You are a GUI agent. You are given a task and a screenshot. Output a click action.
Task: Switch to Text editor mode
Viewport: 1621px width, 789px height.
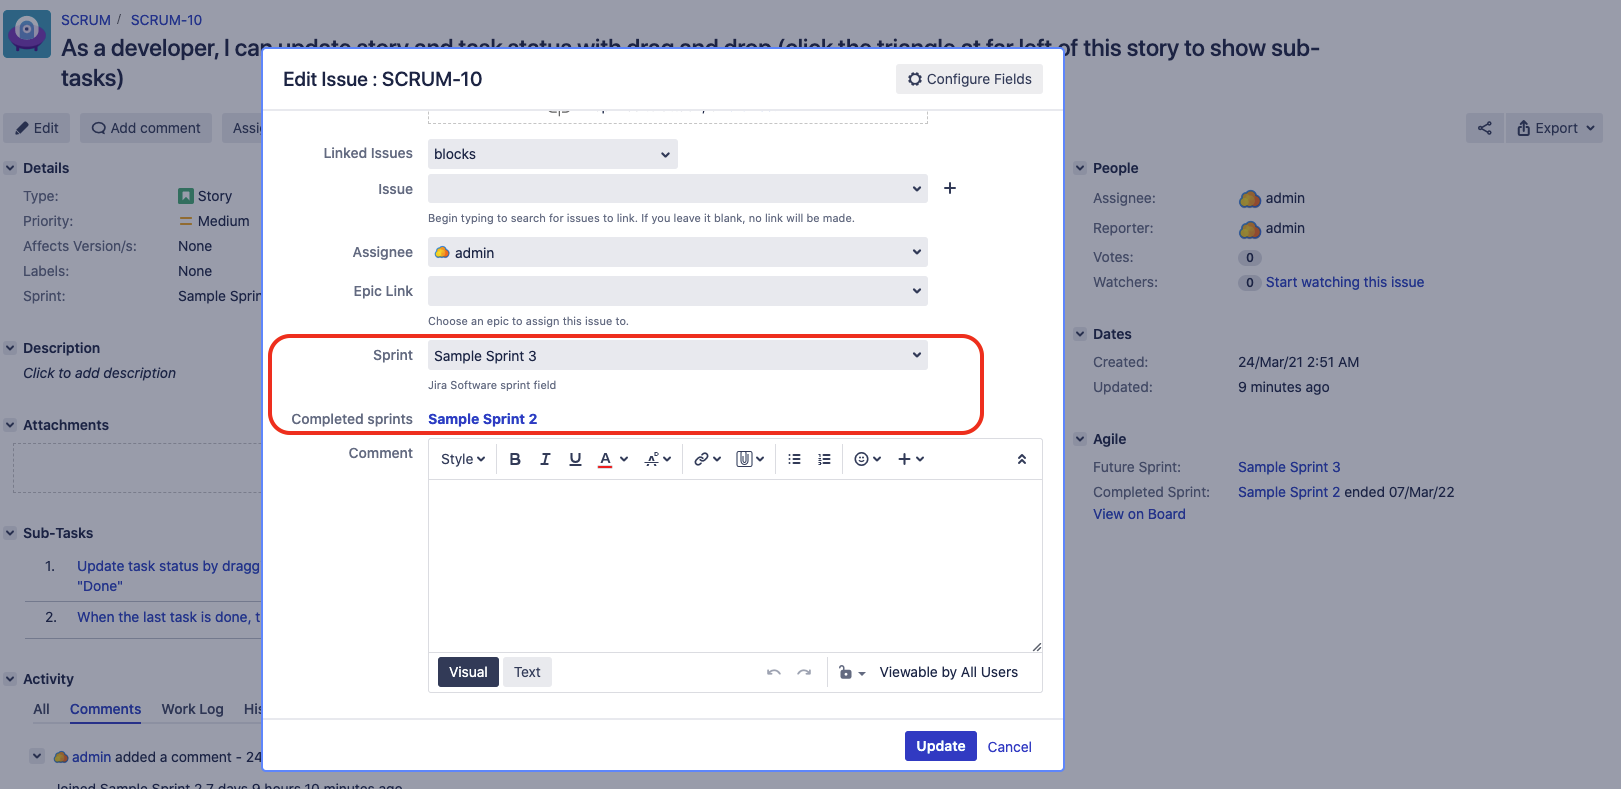click(527, 672)
